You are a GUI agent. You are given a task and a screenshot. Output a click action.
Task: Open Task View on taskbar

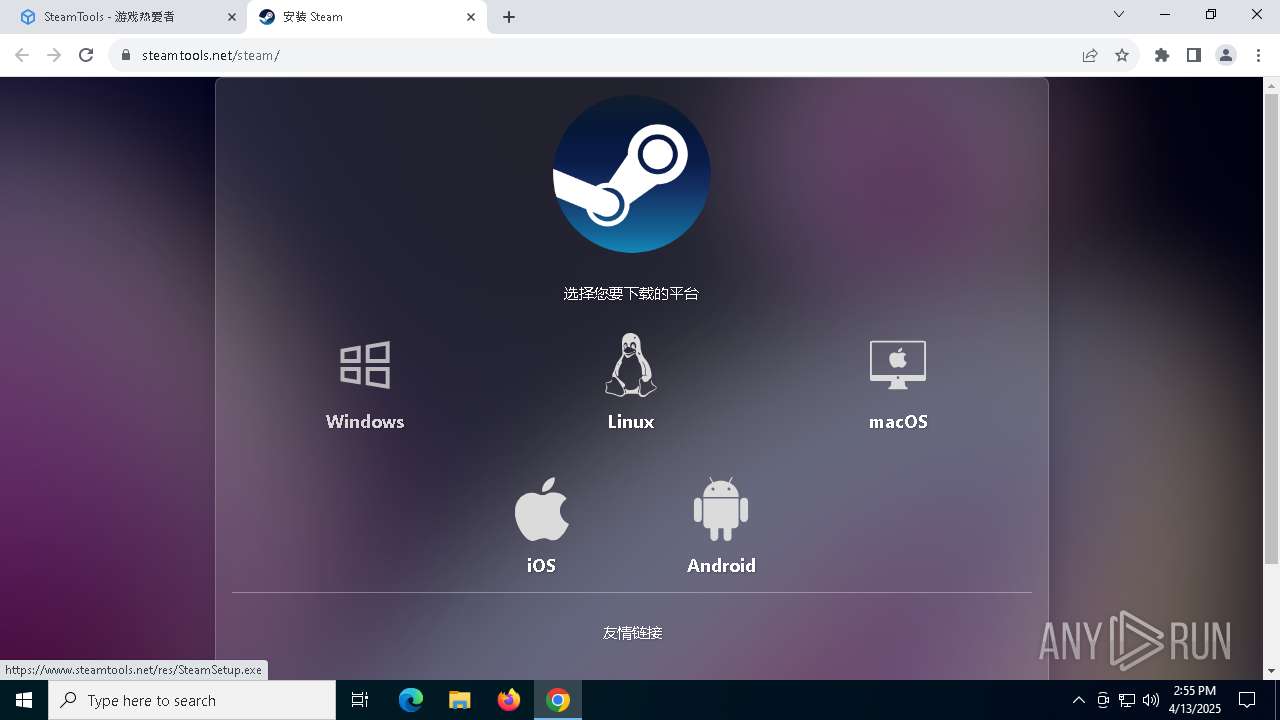pos(360,700)
